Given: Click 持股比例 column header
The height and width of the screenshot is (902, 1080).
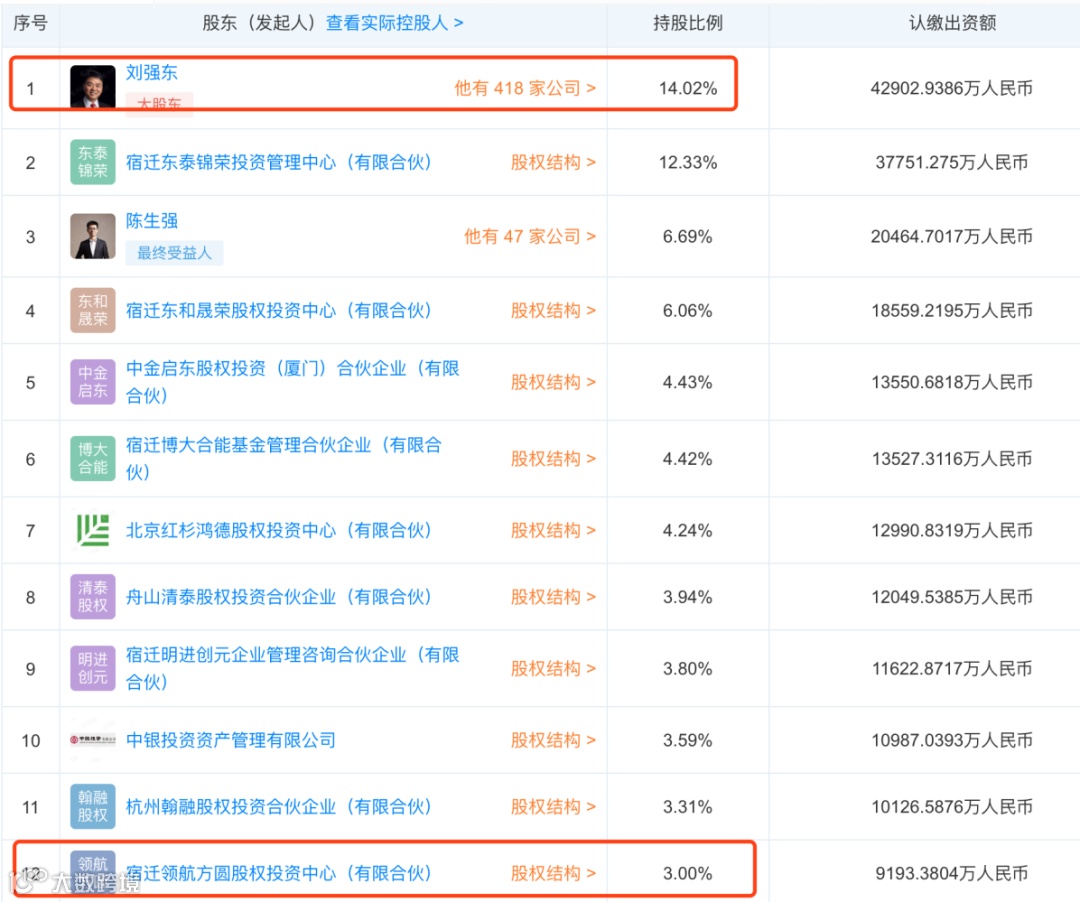Looking at the screenshot, I should (688, 23).
